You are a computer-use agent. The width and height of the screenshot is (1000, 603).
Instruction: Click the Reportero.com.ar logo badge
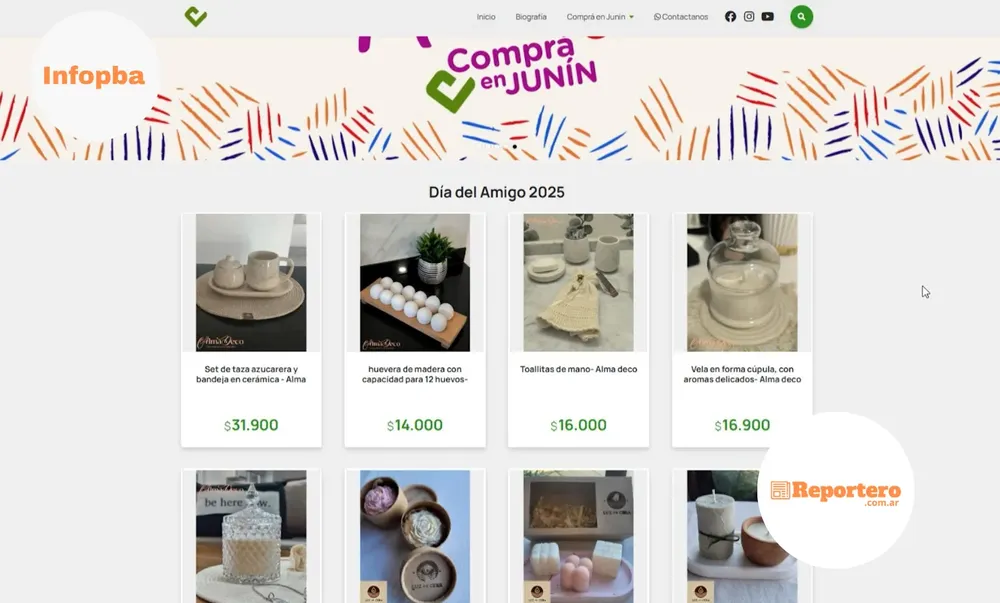click(835, 491)
